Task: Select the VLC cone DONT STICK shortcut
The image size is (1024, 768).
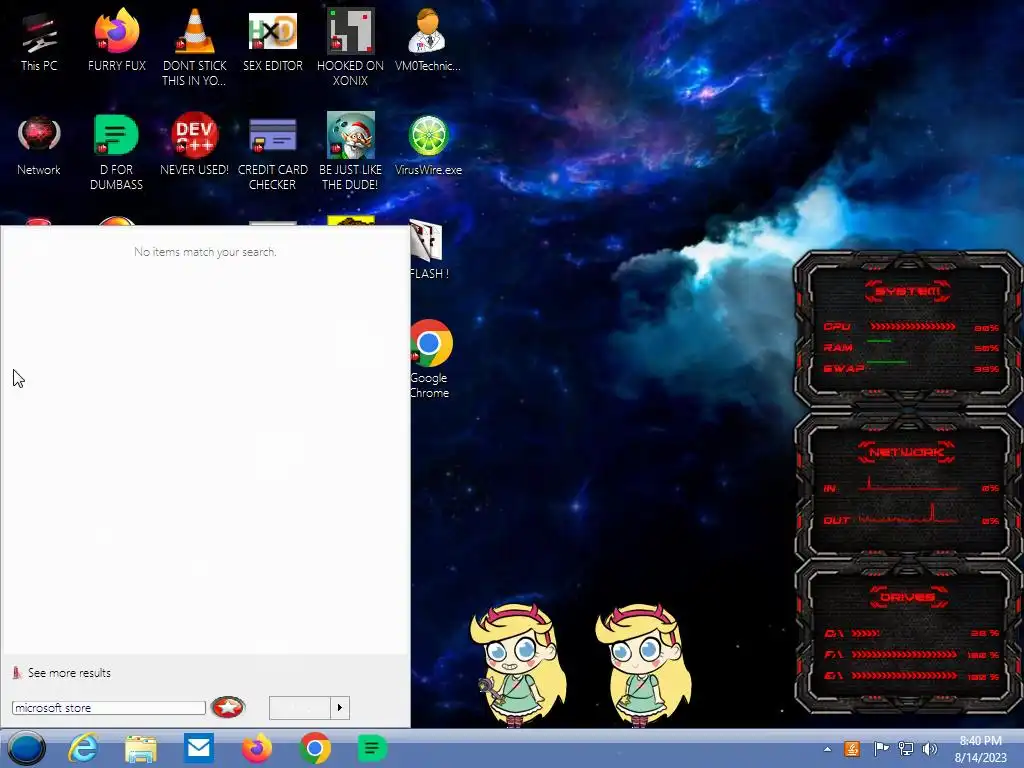Action: click(x=194, y=47)
